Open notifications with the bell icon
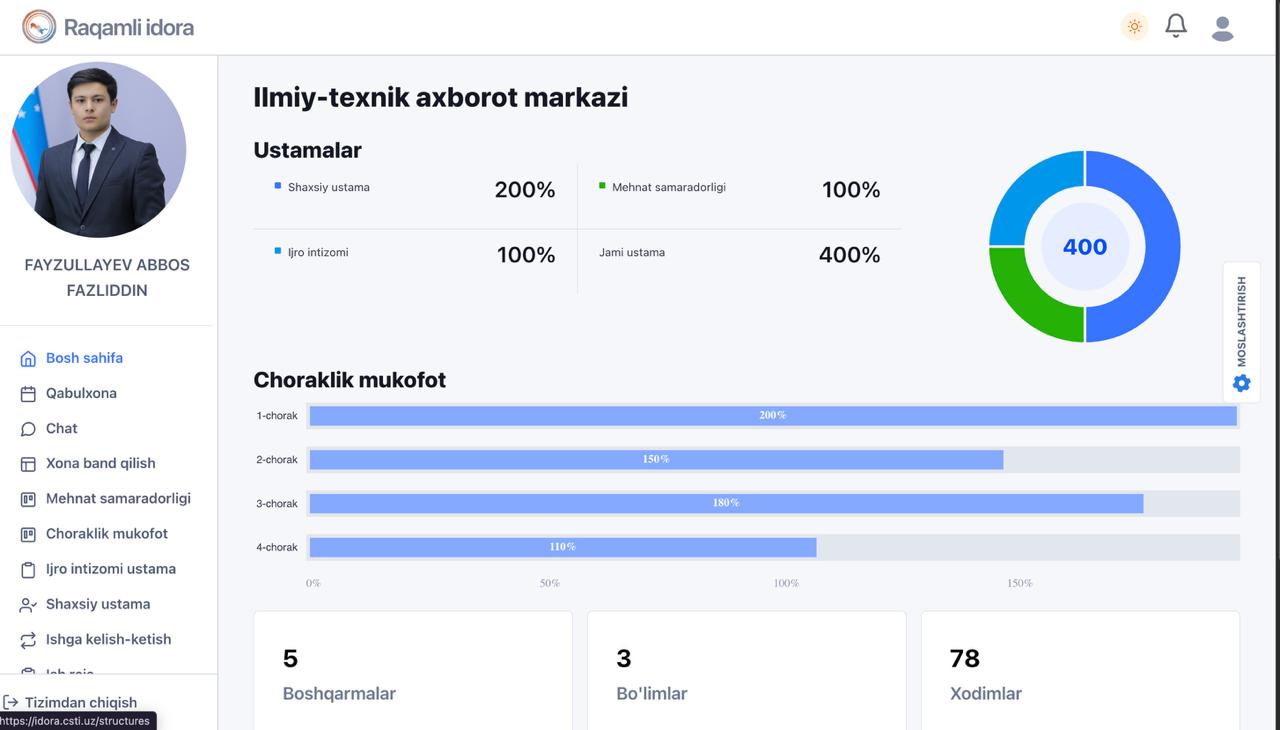Image resolution: width=1280 pixels, height=730 pixels. pos(1176,26)
